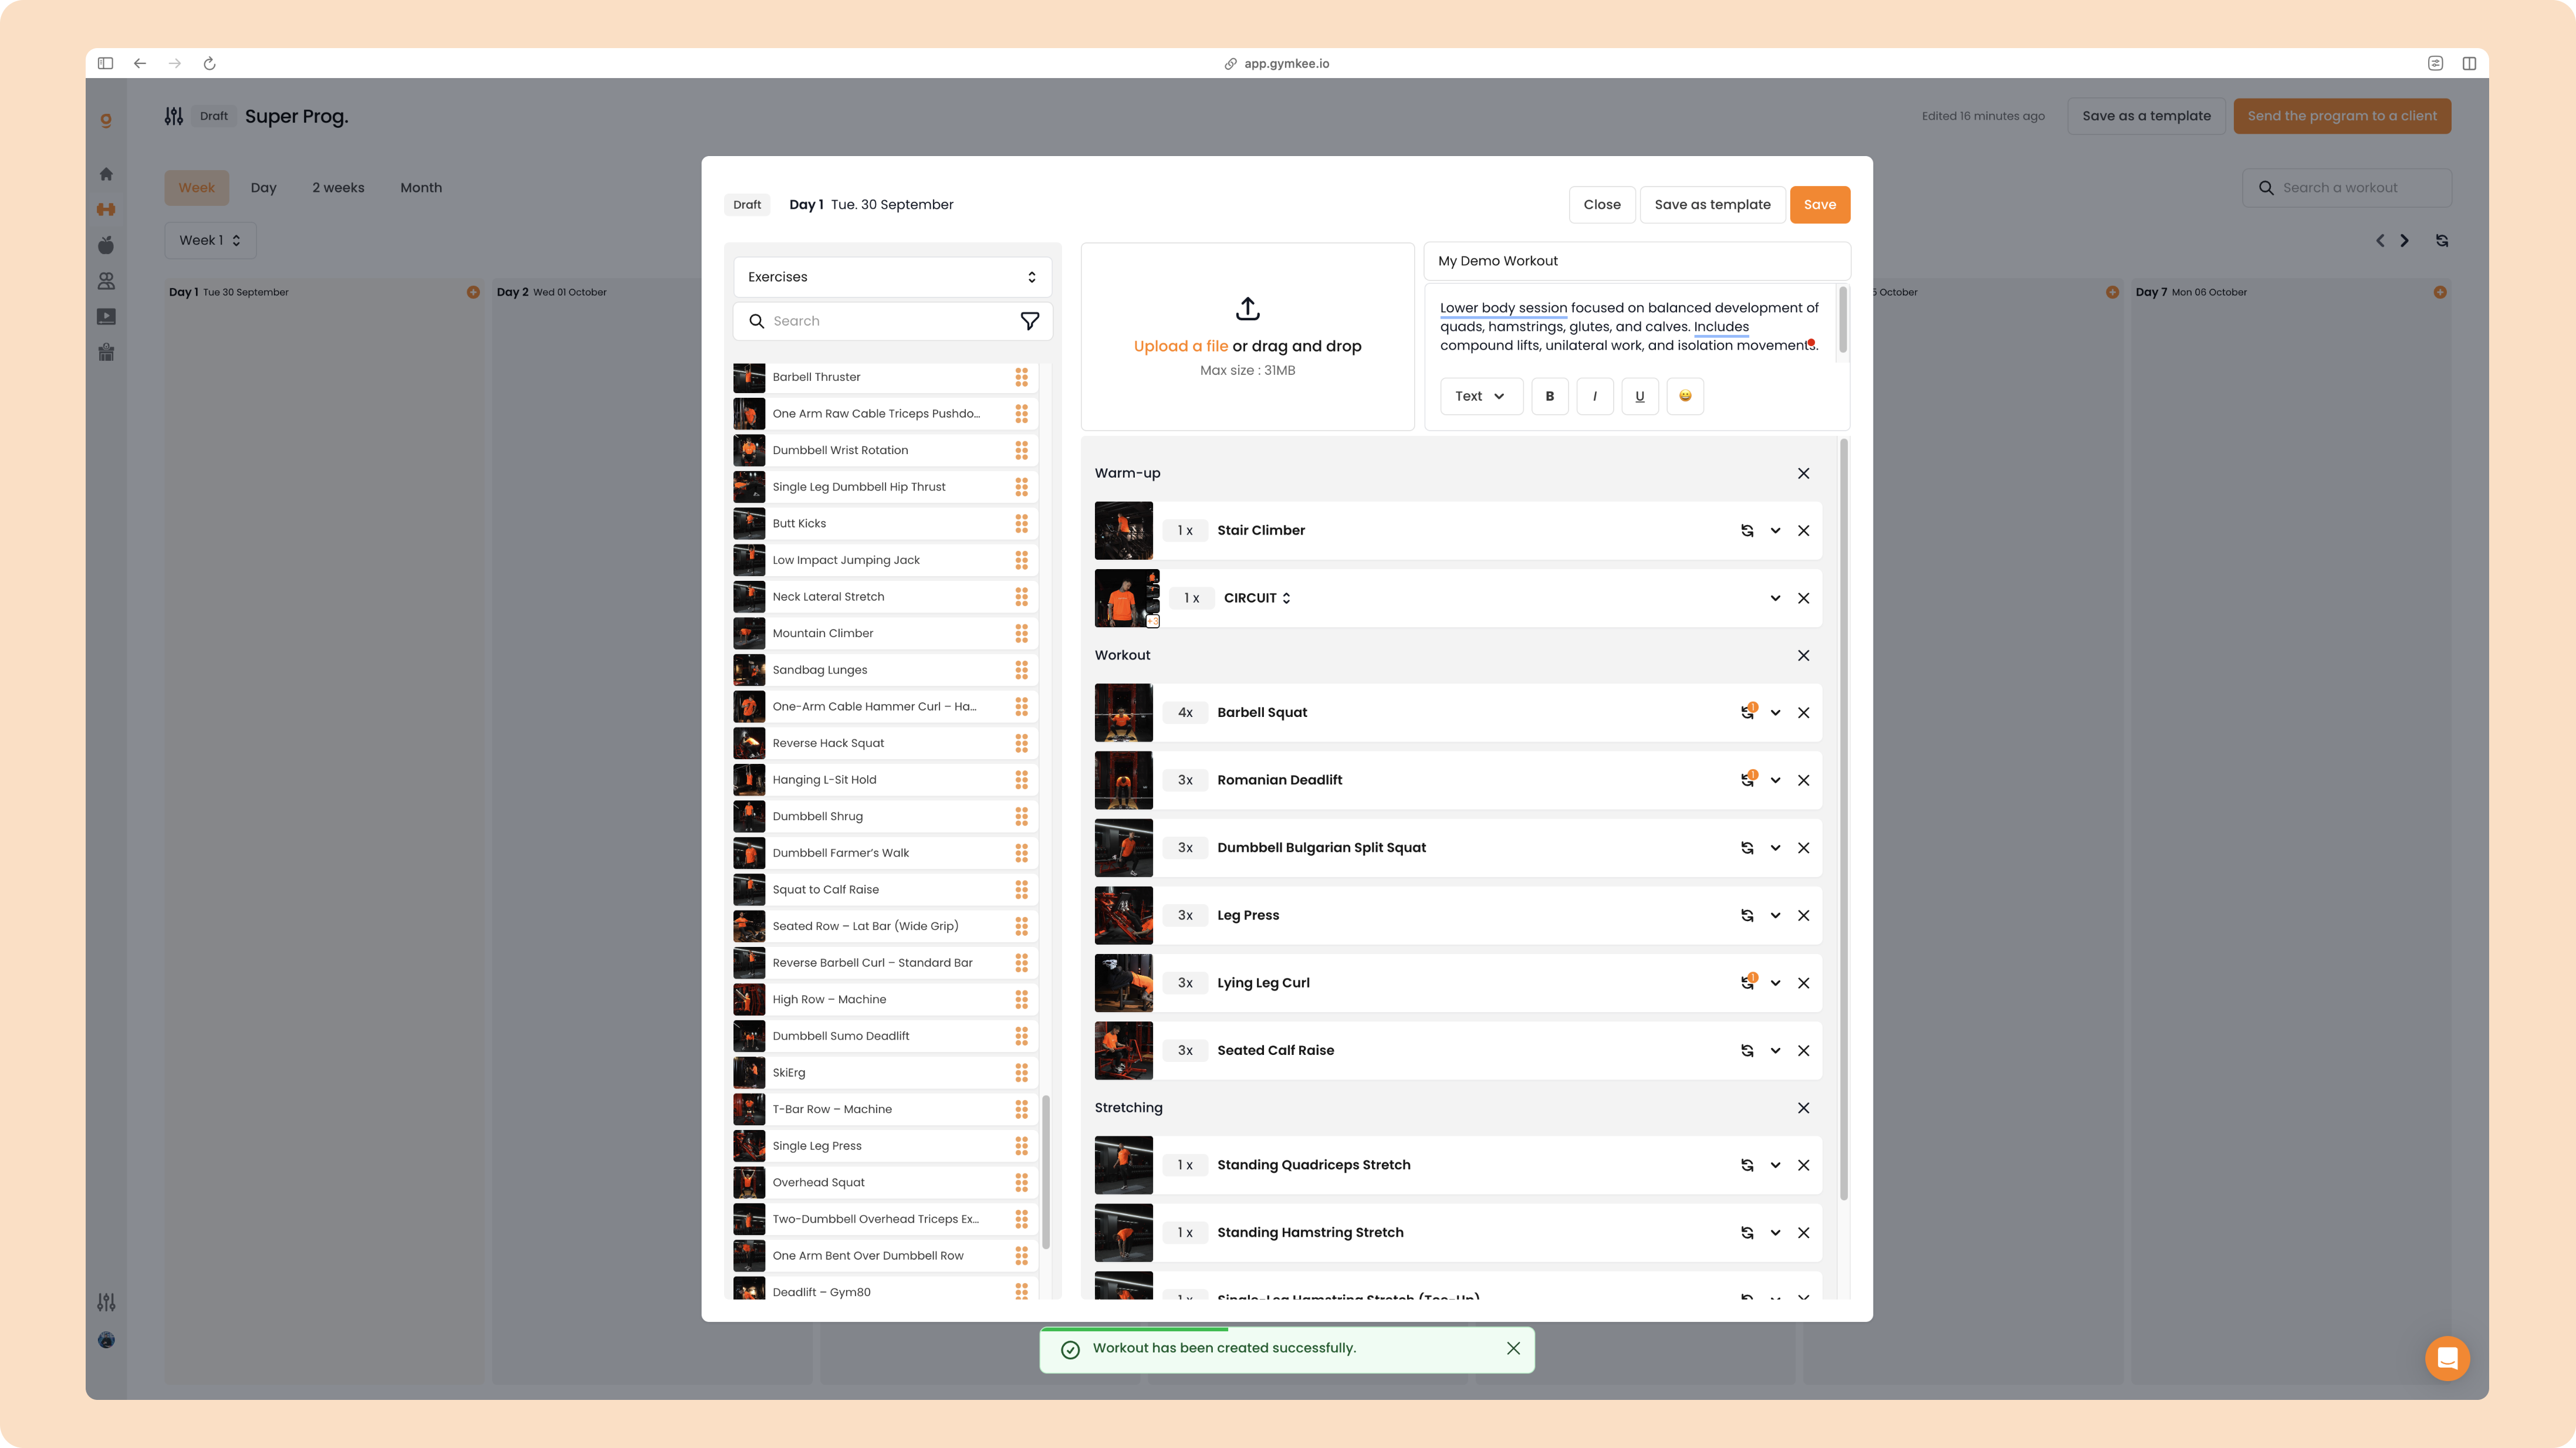This screenshot has height=1448, width=2576.
Task: Edit the 4x sets on Barbell Squat
Action: (1185, 713)
